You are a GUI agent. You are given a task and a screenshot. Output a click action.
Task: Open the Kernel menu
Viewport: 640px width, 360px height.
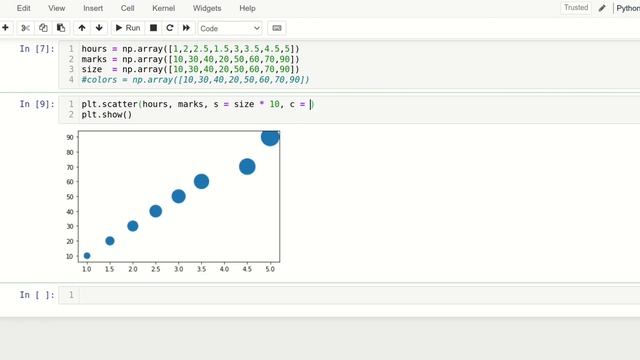pos(163,8)
